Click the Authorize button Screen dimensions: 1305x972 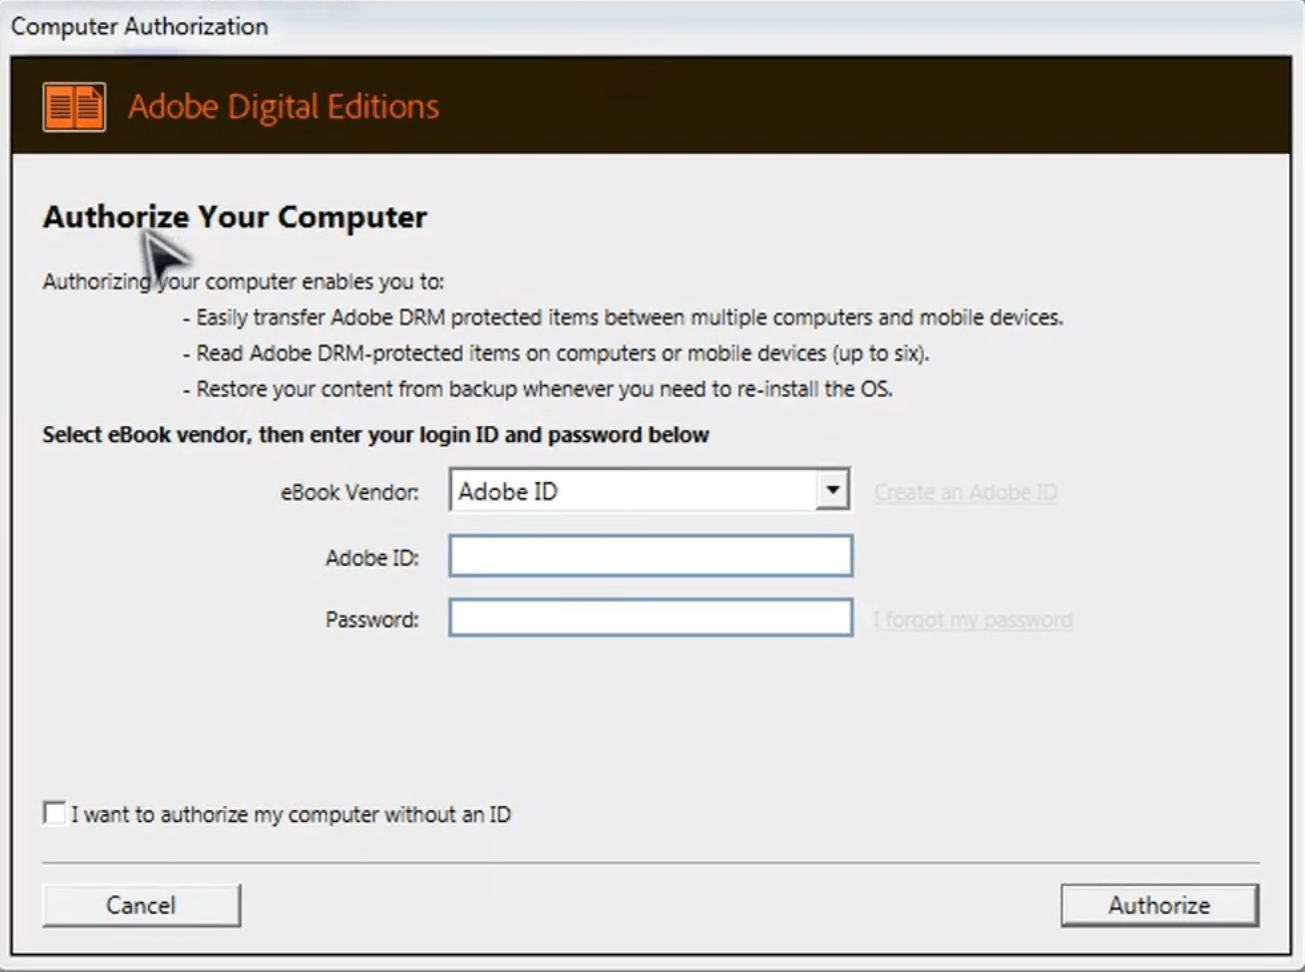coord(1159,905)
